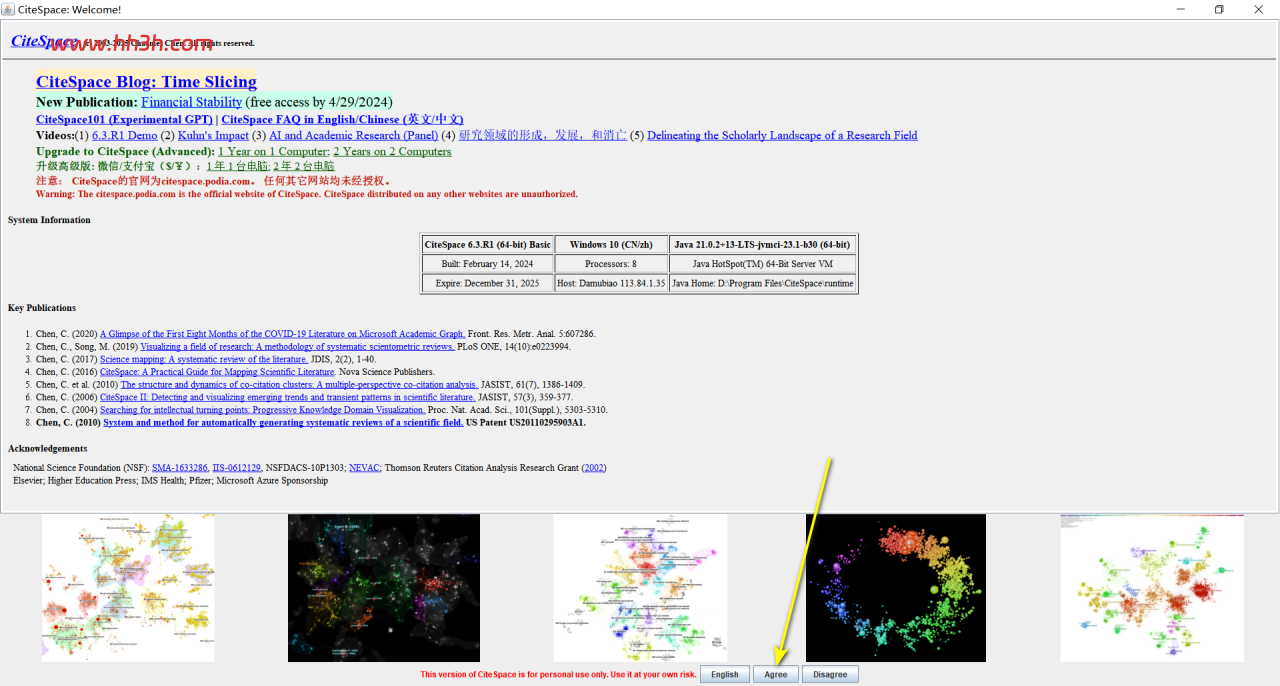Click the Host: Damubiao table cell
This screenshot has height=686, width=1280.
(x=611, y=283)
